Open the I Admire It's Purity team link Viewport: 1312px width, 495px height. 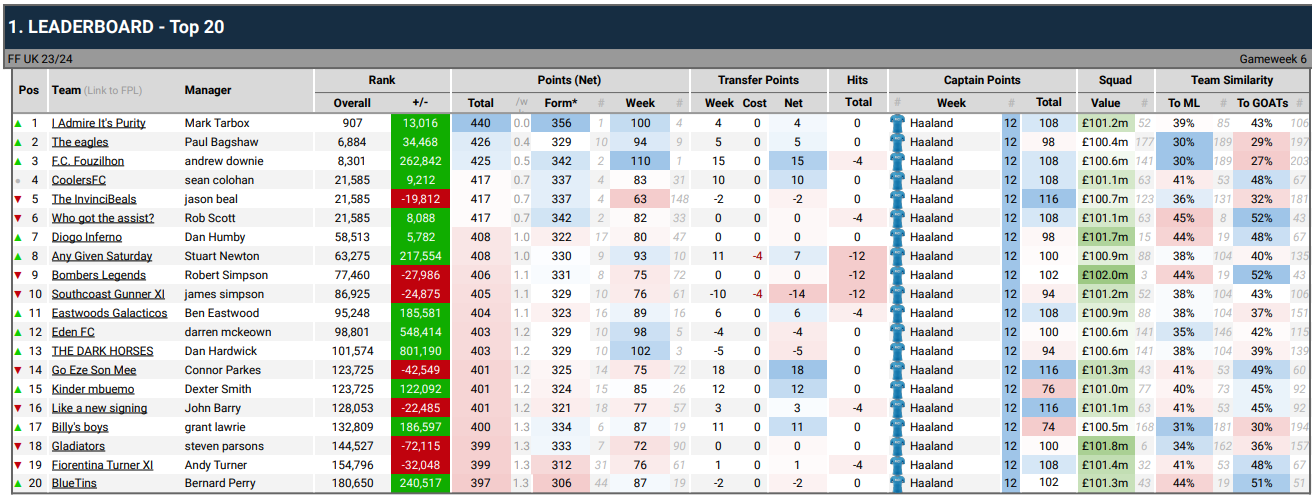point(98,123)
